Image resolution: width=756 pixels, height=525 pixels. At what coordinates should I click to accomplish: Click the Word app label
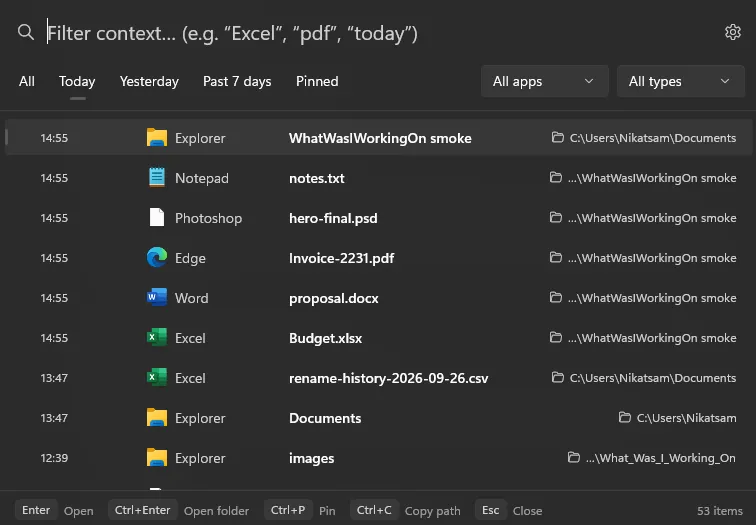point(191,298)
